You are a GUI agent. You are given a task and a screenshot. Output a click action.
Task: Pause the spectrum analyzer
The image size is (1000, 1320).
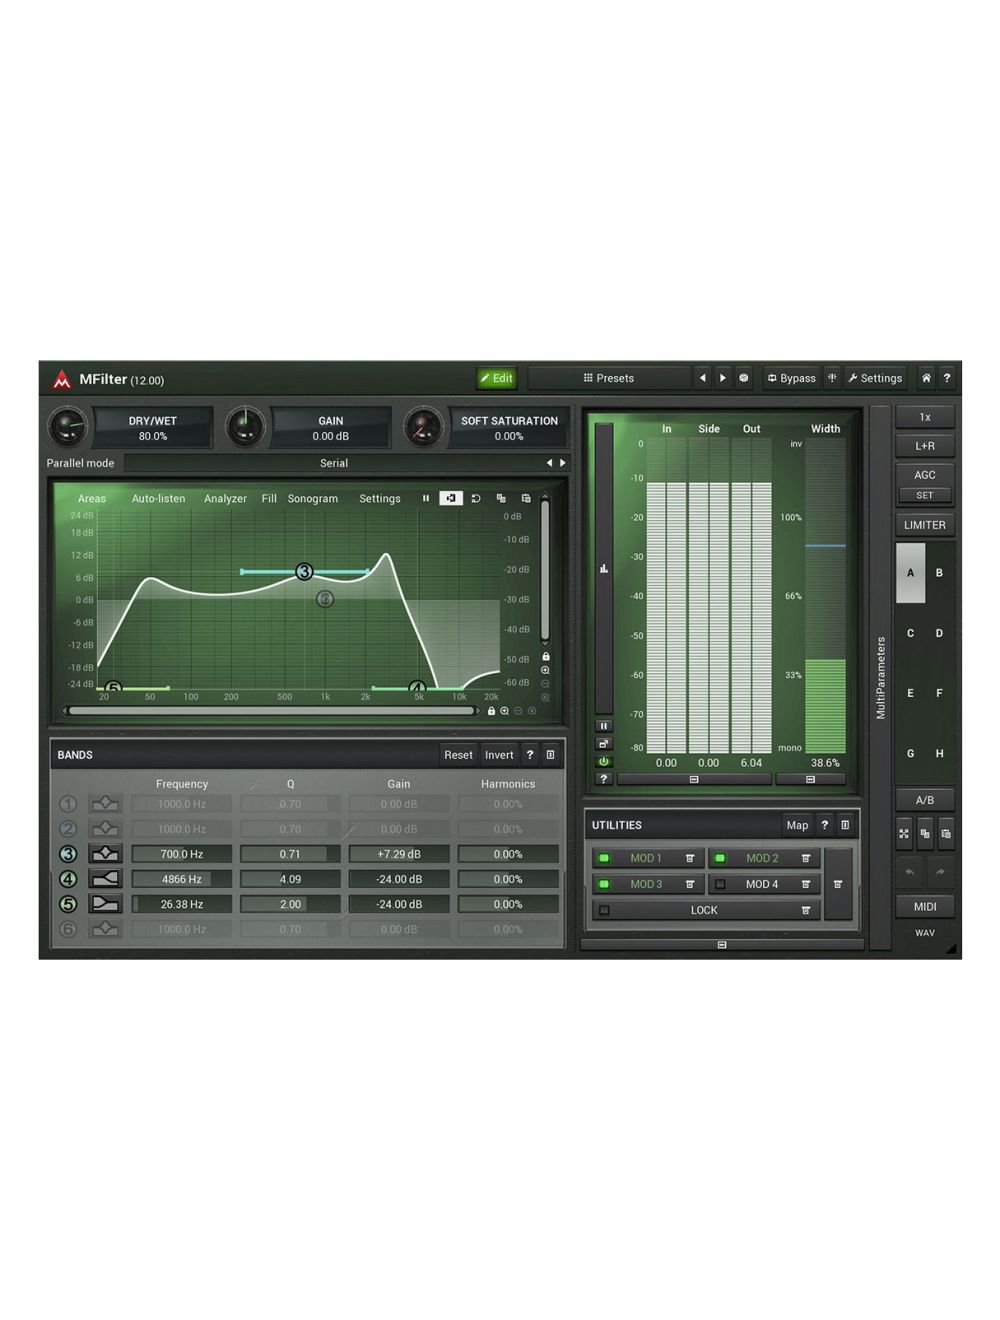coord(426,498)
